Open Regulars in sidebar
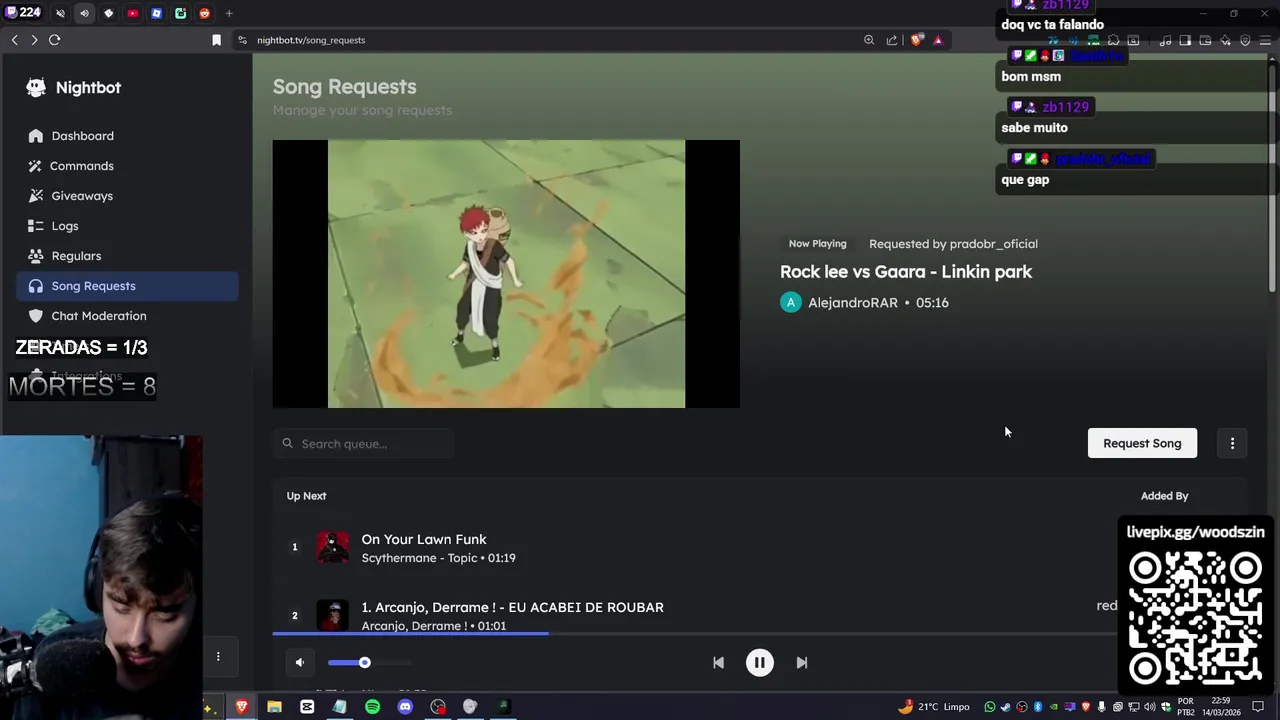 [x=127, y=256]
